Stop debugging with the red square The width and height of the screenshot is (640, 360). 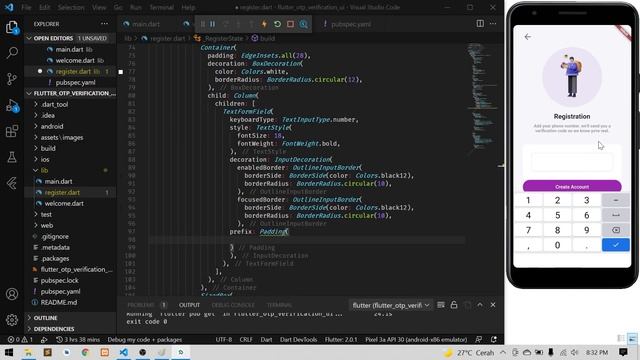tap(290, 24)
